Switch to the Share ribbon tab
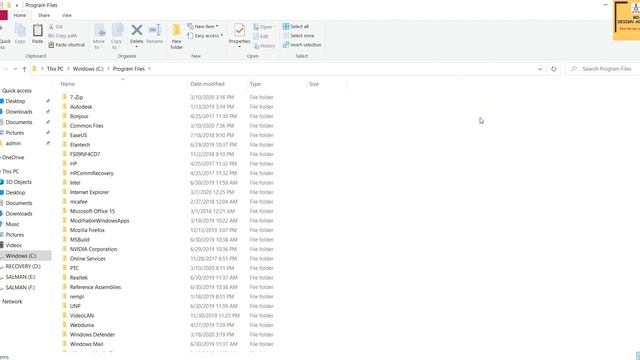The width and height of the screenshot is (640, 360). point(44,15)
